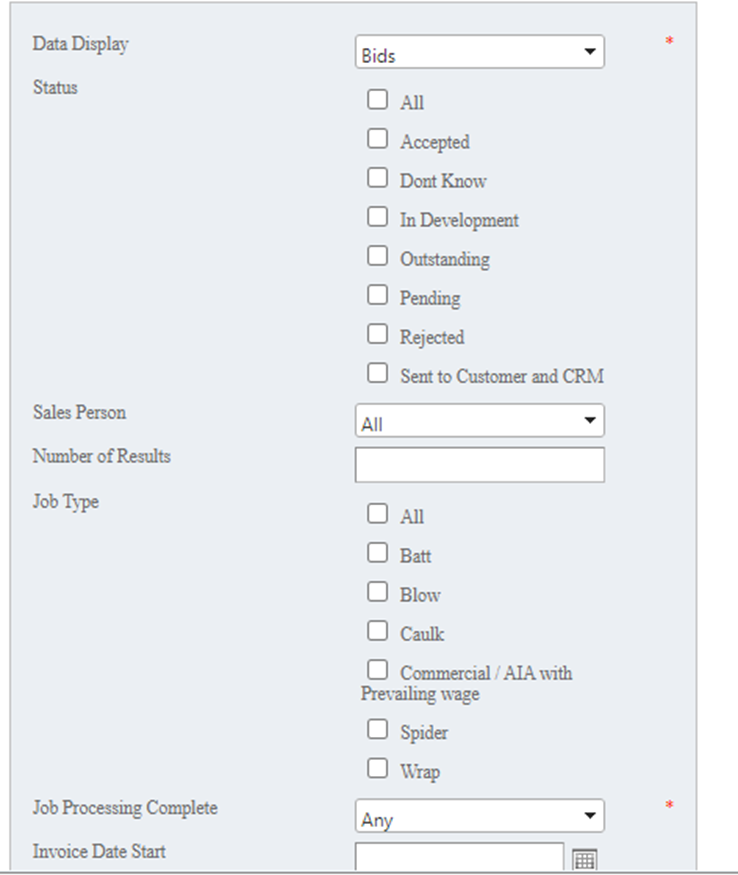Tick the Blow job type checkbox
Viewport: 738px width, 875px height.
[x=377, y=591]
